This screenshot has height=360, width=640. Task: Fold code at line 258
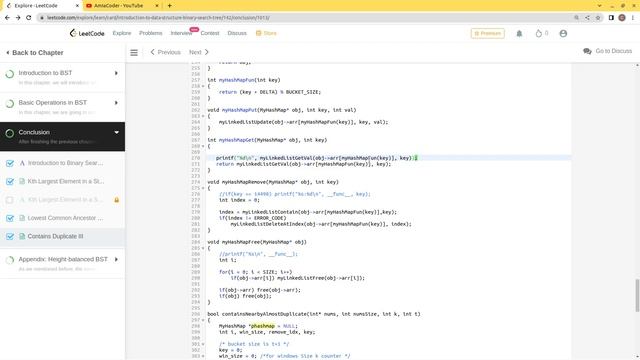tap(203, 86)
